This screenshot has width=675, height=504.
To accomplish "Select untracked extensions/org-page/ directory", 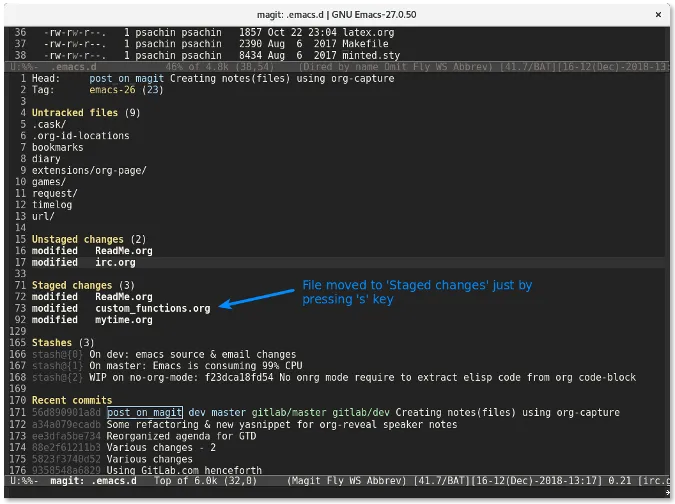I will [89, 170].
